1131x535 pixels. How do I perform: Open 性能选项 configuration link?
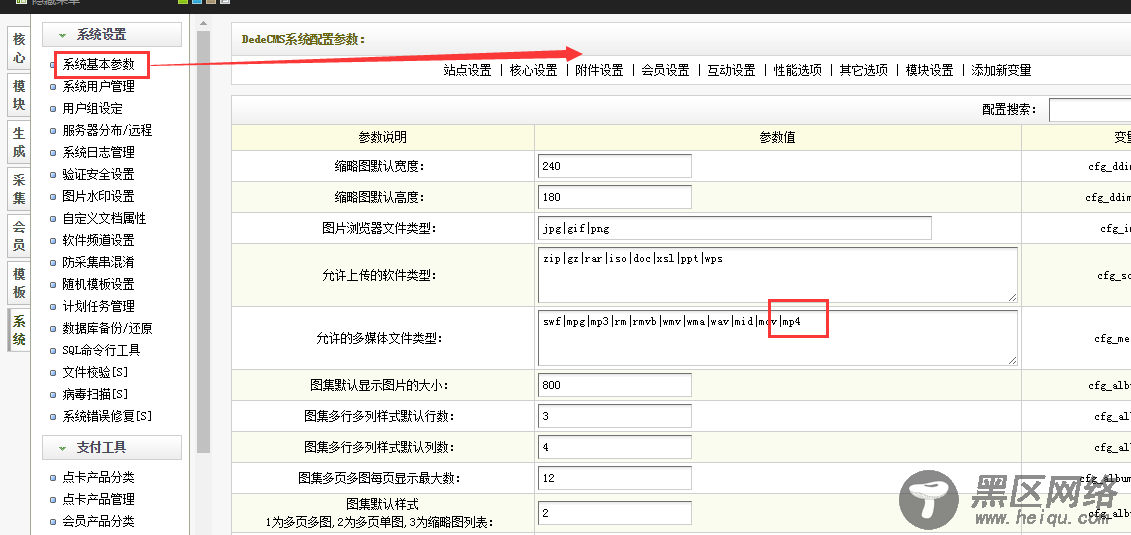tap(798, 71)
